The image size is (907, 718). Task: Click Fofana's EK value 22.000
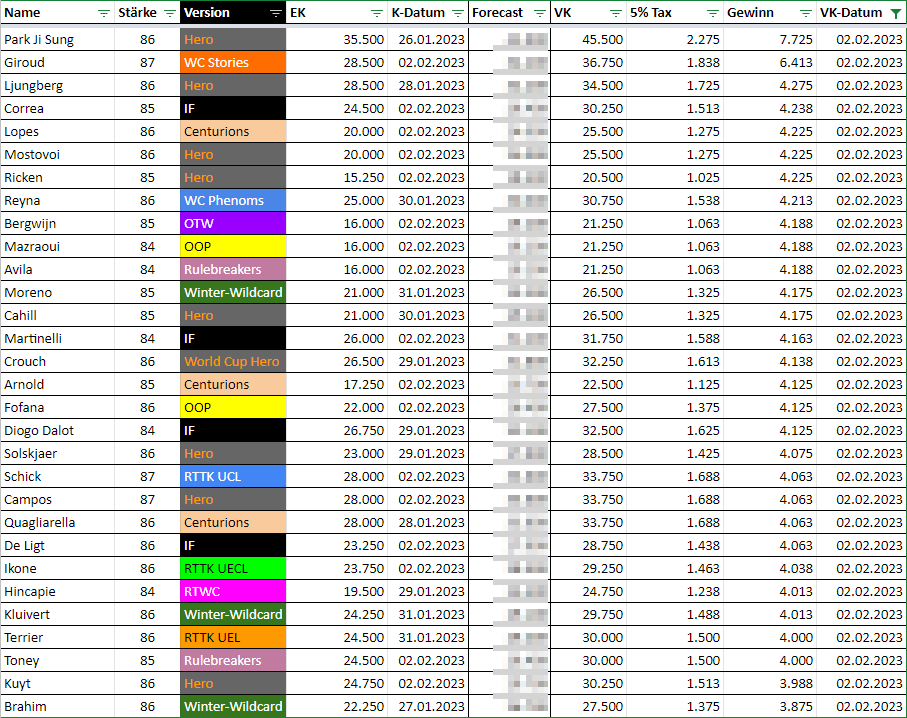pos(363,408)
